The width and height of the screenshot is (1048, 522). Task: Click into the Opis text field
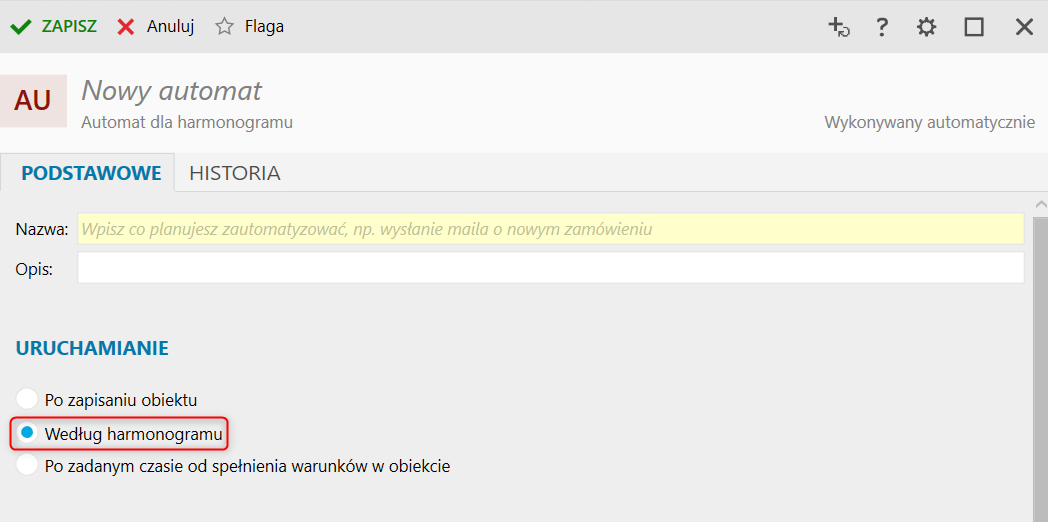[550, 268]
